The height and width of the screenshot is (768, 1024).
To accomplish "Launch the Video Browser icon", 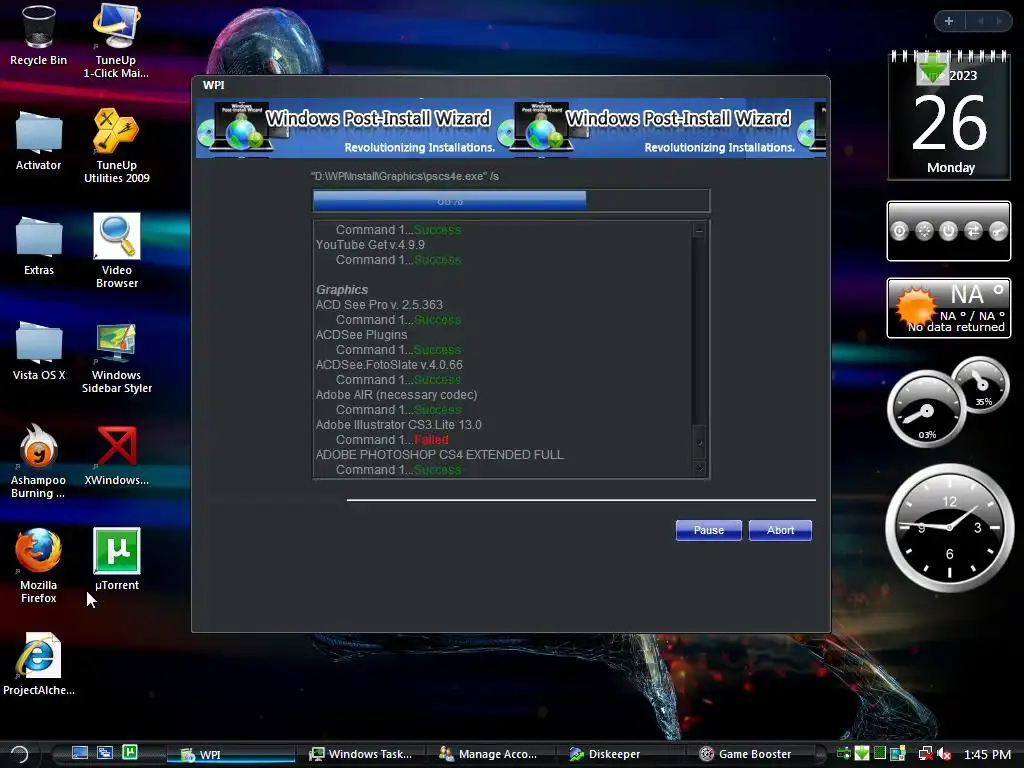I will [116, 251].
